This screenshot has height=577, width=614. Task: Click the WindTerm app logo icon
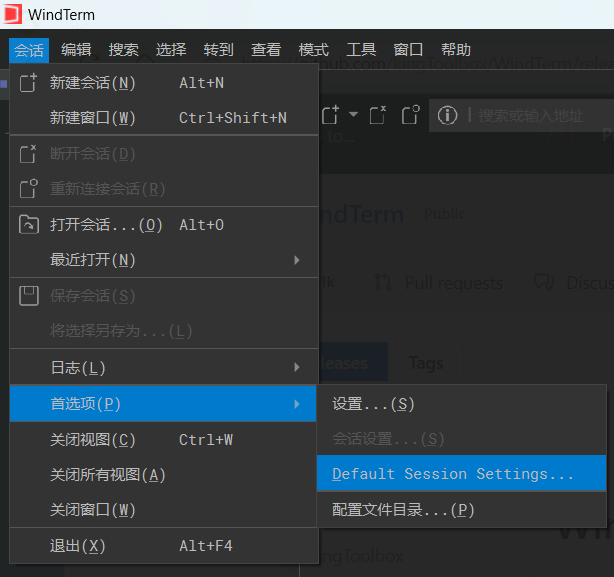(13, 14)
